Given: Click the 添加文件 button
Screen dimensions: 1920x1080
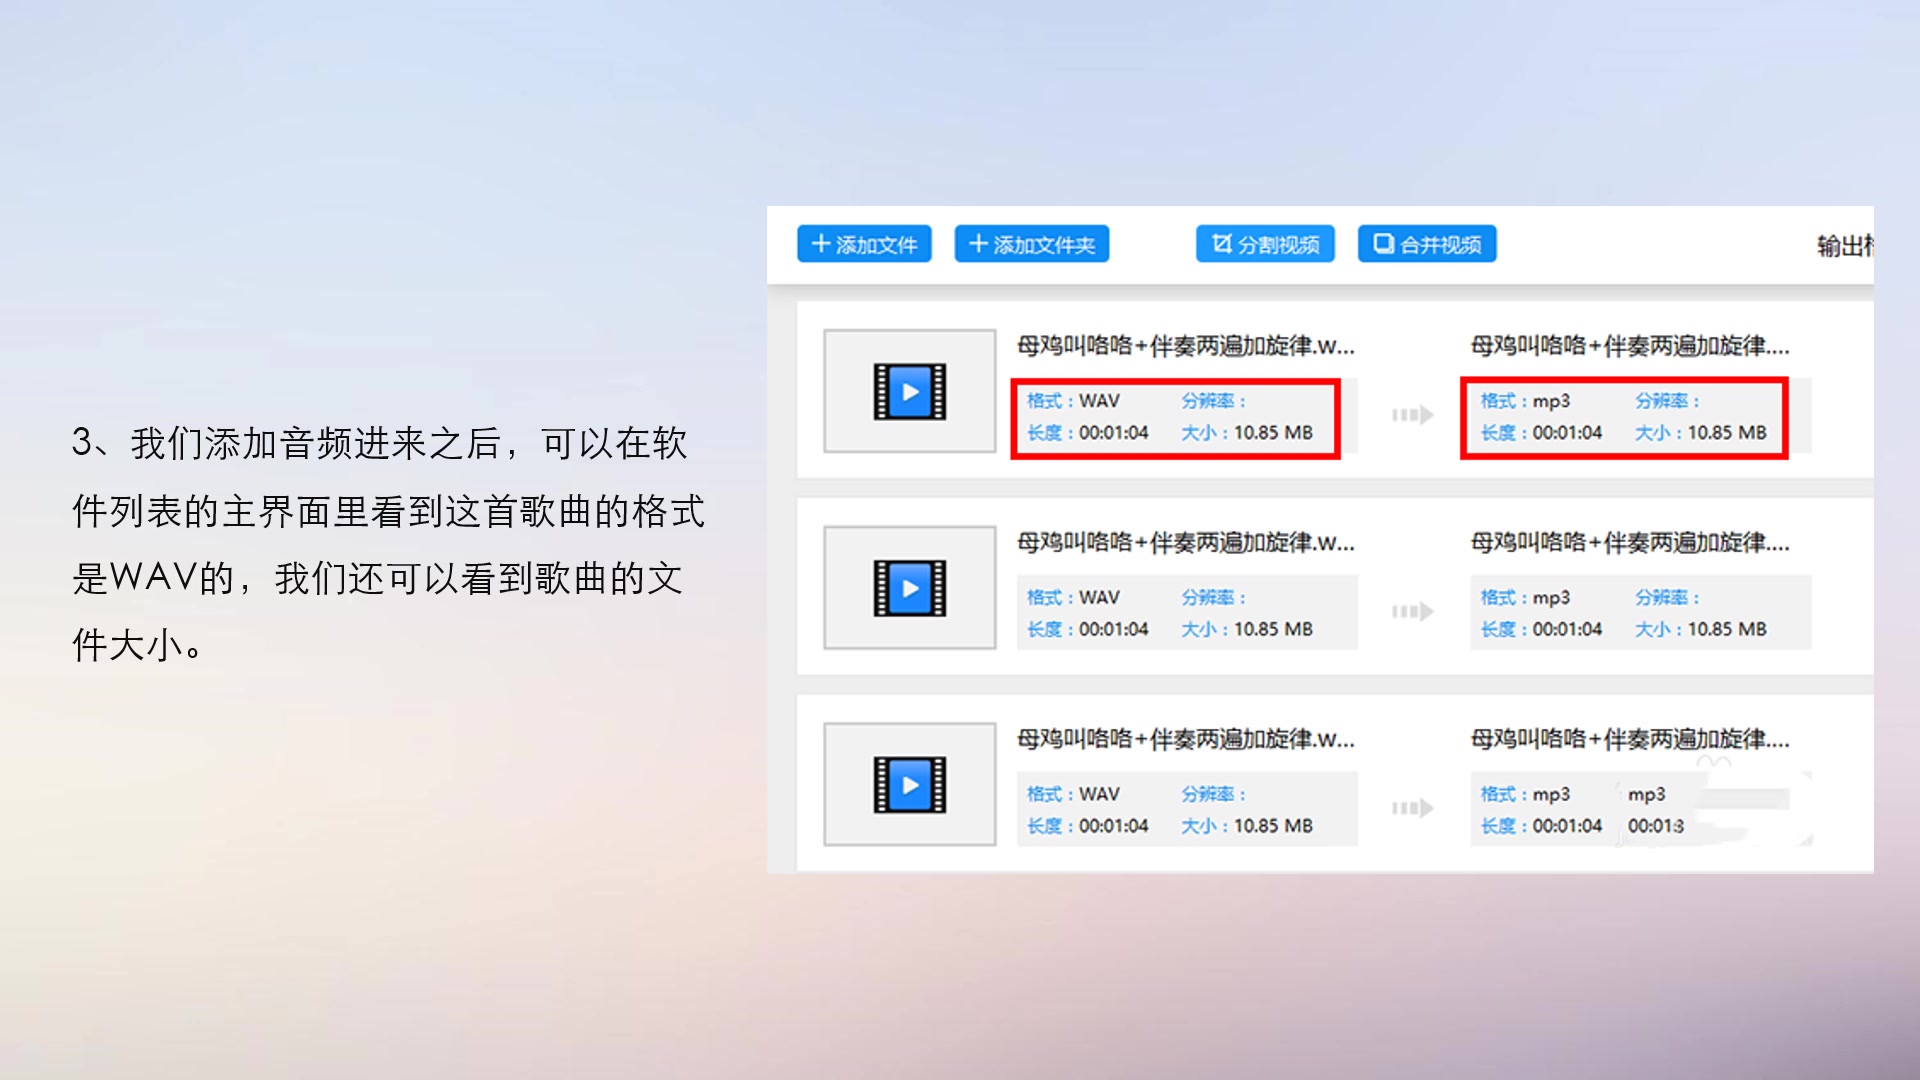Looking at the screenshot, I should 864,244.
